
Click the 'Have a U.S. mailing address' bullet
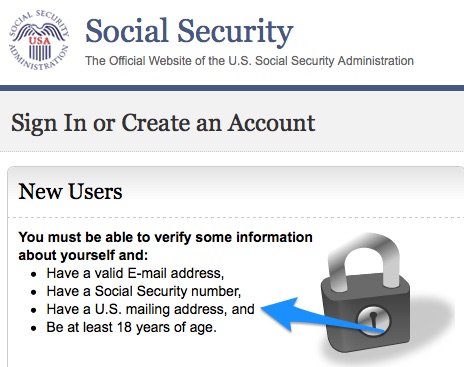pos(150,309)
